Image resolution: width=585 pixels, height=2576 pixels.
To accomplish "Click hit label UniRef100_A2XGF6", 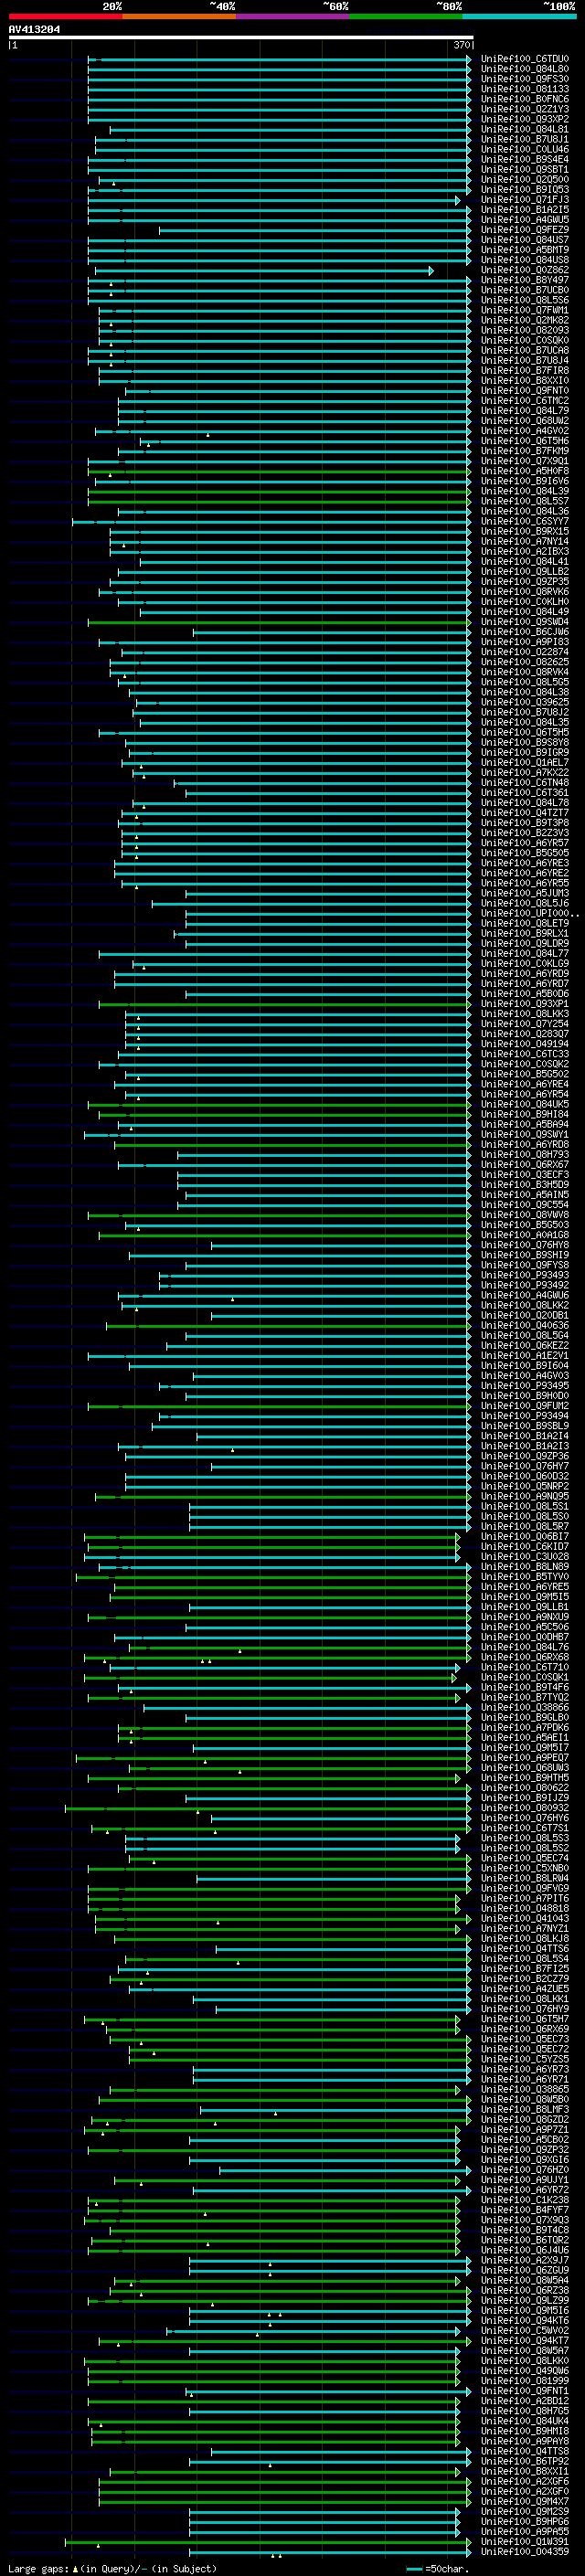I will click(524, 2481).
